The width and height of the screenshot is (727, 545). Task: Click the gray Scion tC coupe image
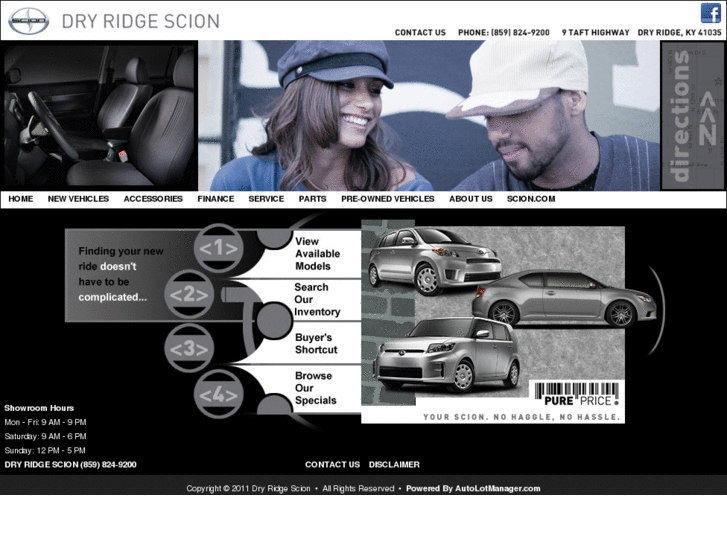[564, 298]
